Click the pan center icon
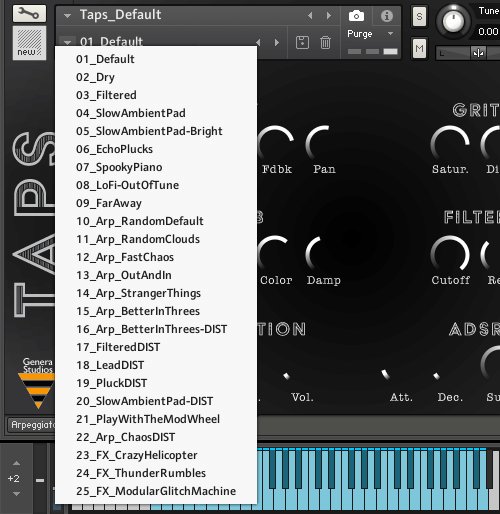Image resolution: width=500 pixels, height=514 pixels. pos(478,53)
